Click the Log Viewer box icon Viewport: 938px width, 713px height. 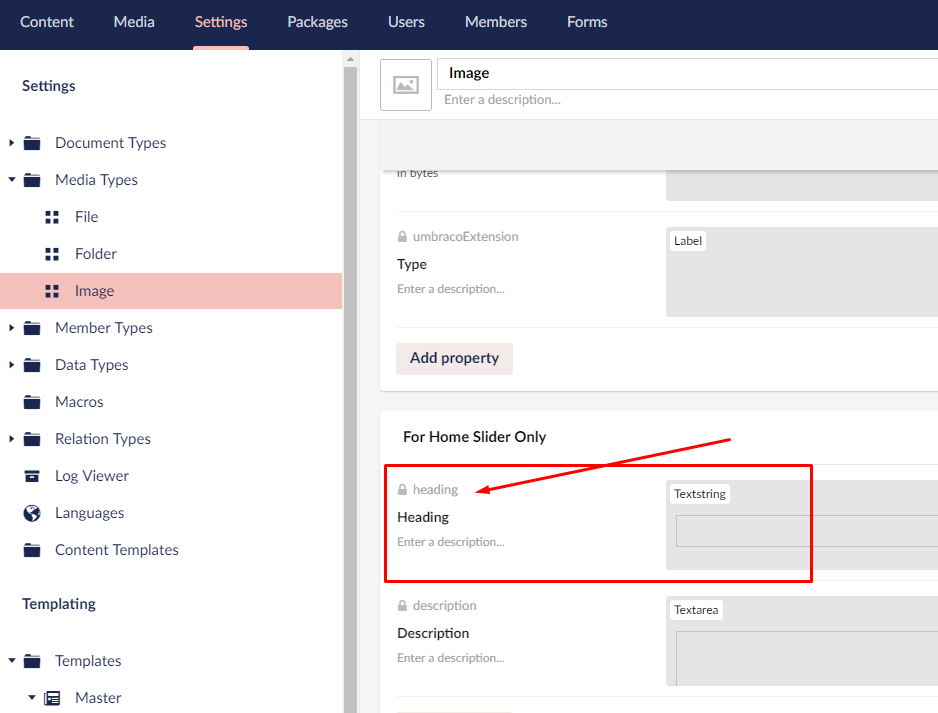tap(32, 476)
